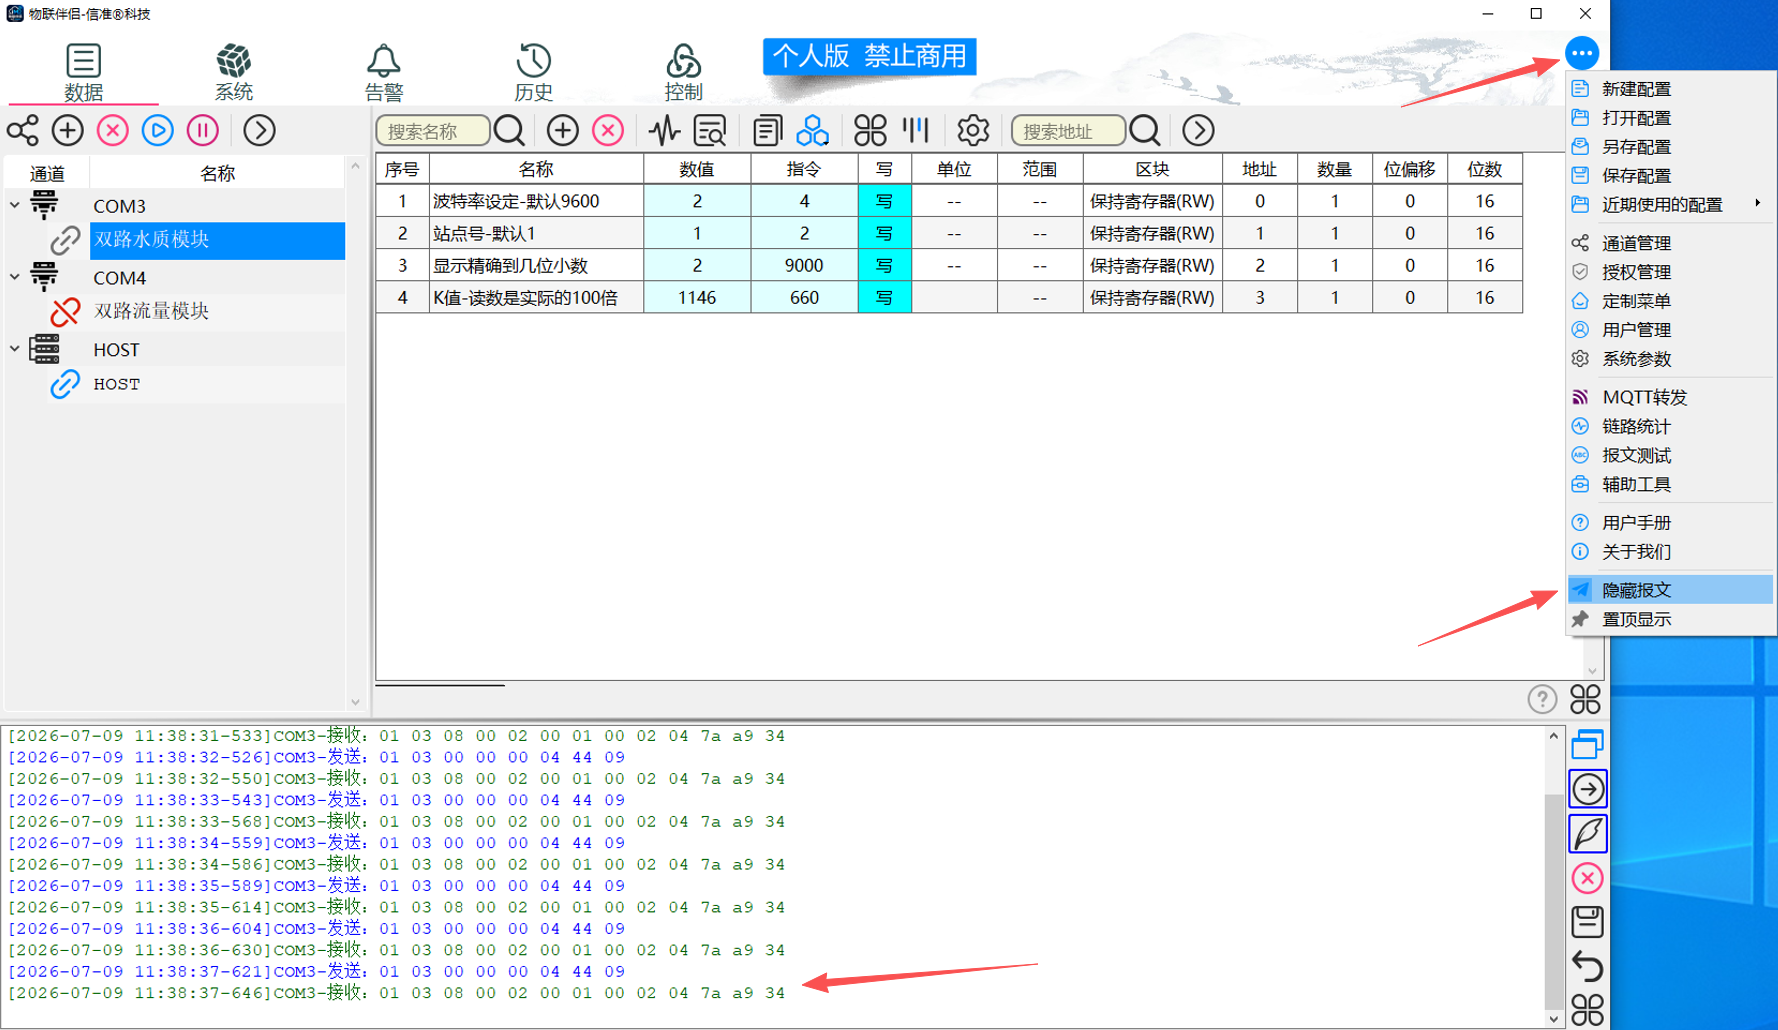The height and width of the screenshot is (1030, 1778).
Task: Open 辅助工具 from the menu
Action: [1670, 484]
